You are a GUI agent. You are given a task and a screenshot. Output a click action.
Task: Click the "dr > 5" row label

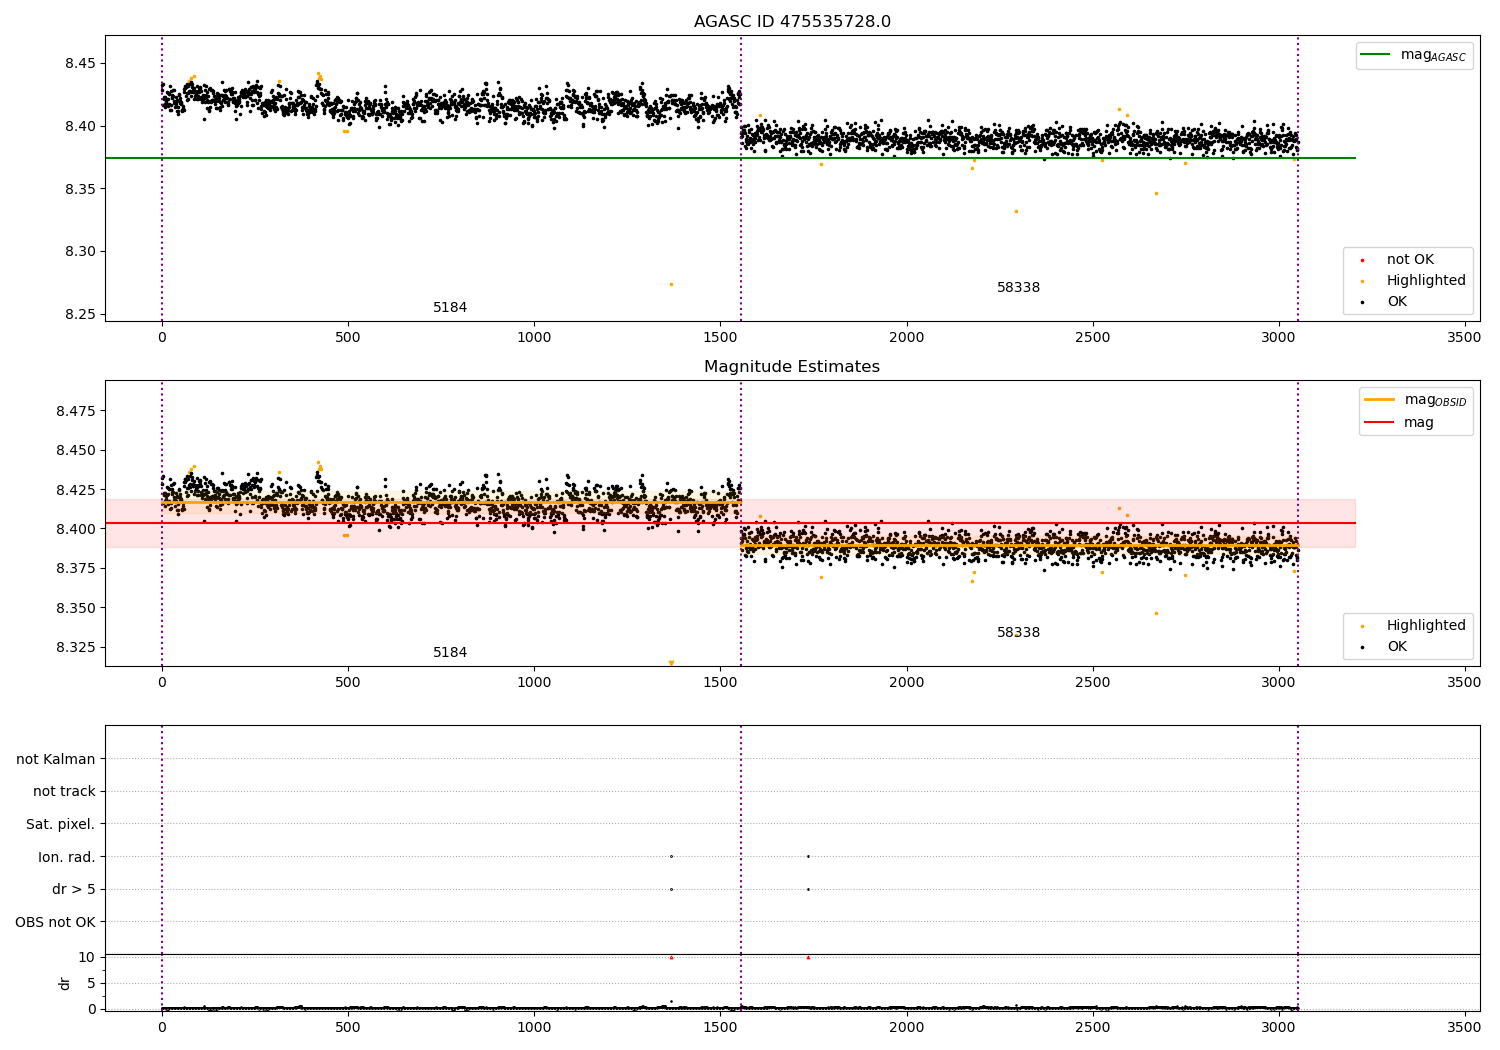point(74,890)
